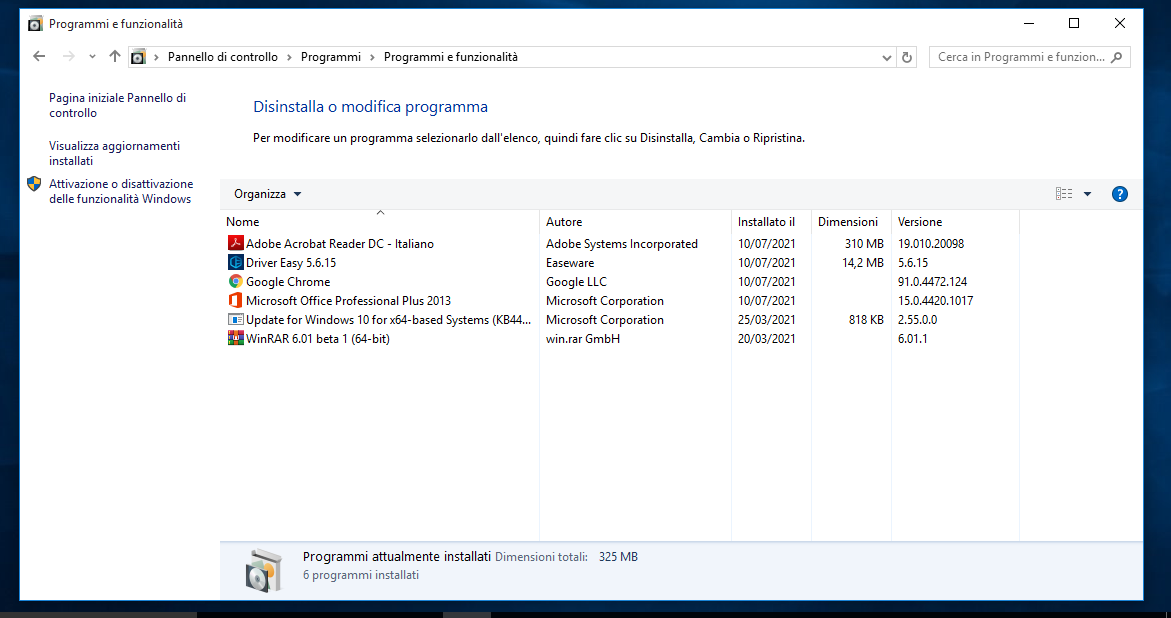Viewport: 1171px width, 618px height.
Task: Click the view options list icon
Action: pos(1064,194)
